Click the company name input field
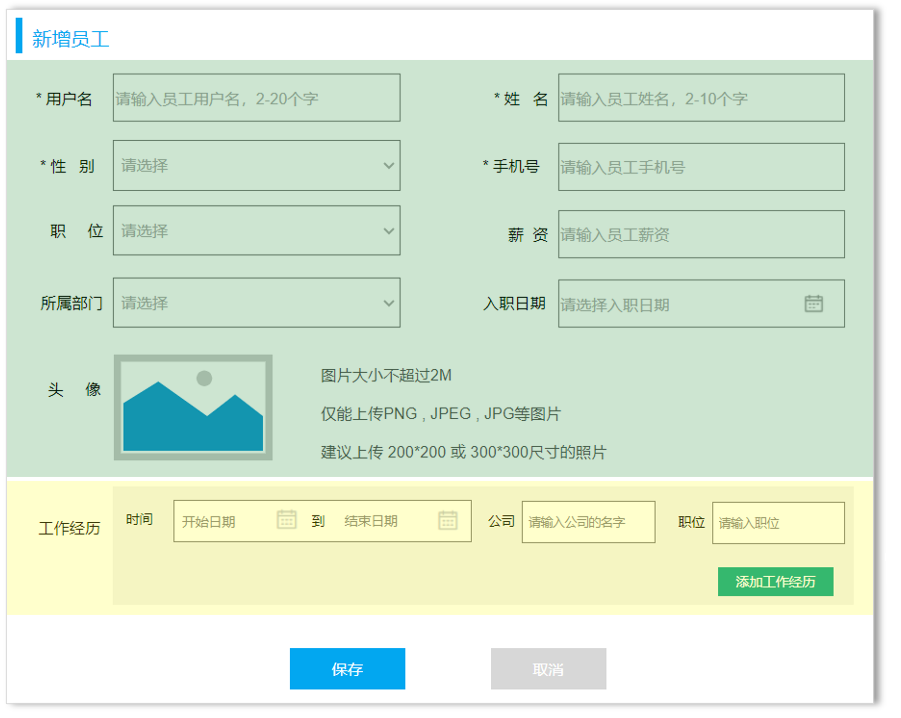 (x=588, y=522)
